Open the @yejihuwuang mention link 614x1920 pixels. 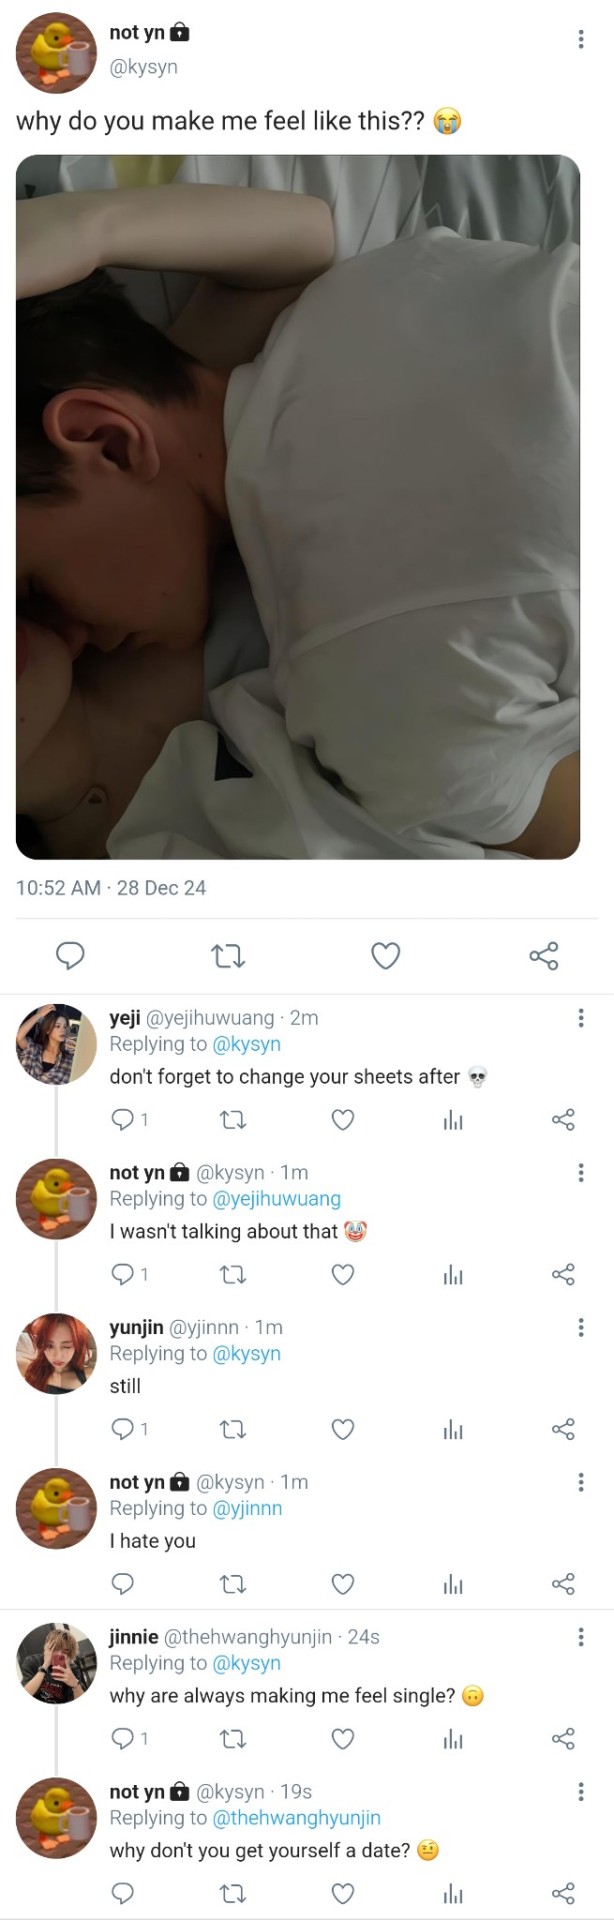pyautogui.click(x=277, y=1198)
